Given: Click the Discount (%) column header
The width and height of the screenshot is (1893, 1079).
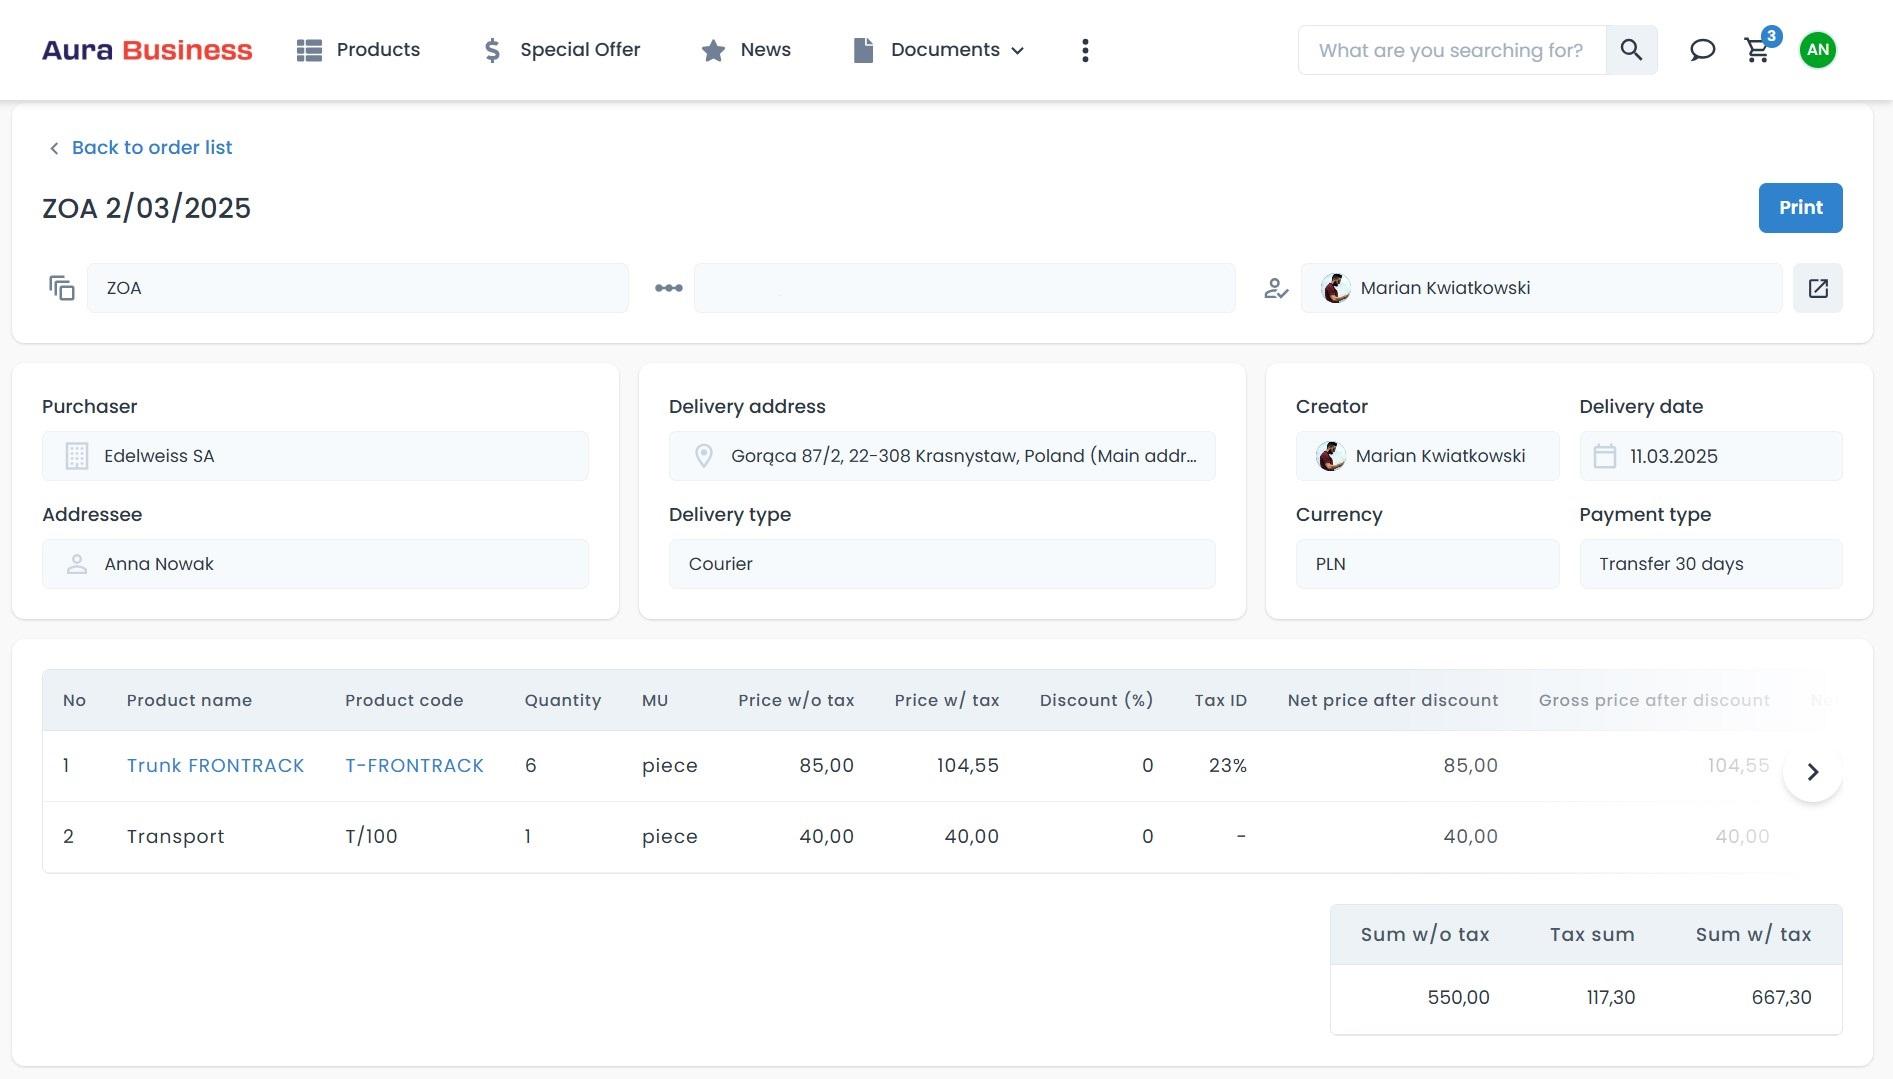Looking at the screenshot, I should (x=1096, y=701).
